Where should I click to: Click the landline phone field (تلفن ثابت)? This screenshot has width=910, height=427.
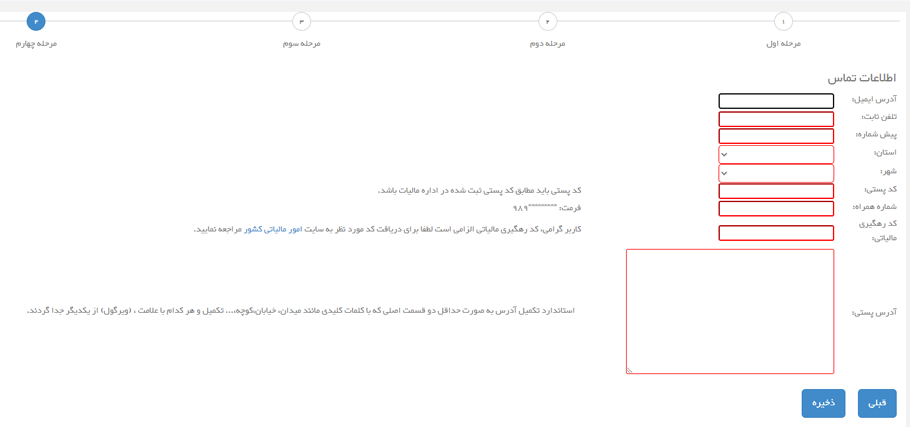coord(776,120)
